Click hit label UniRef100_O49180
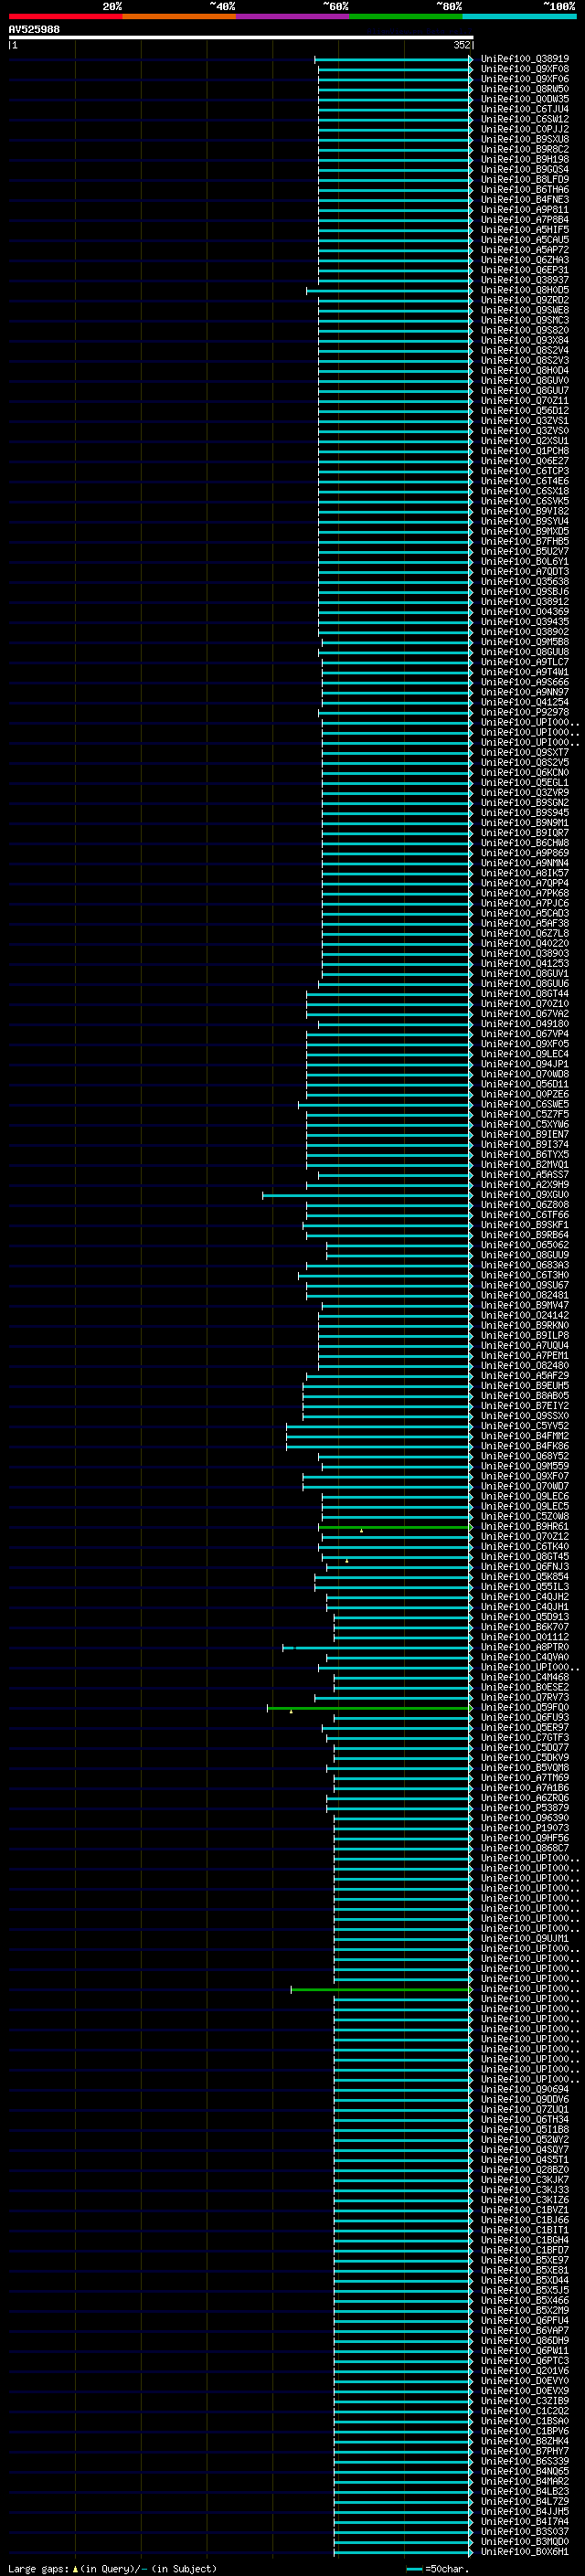Image resolution: width=585 pixels, height=2576 pixels. 525,1024
